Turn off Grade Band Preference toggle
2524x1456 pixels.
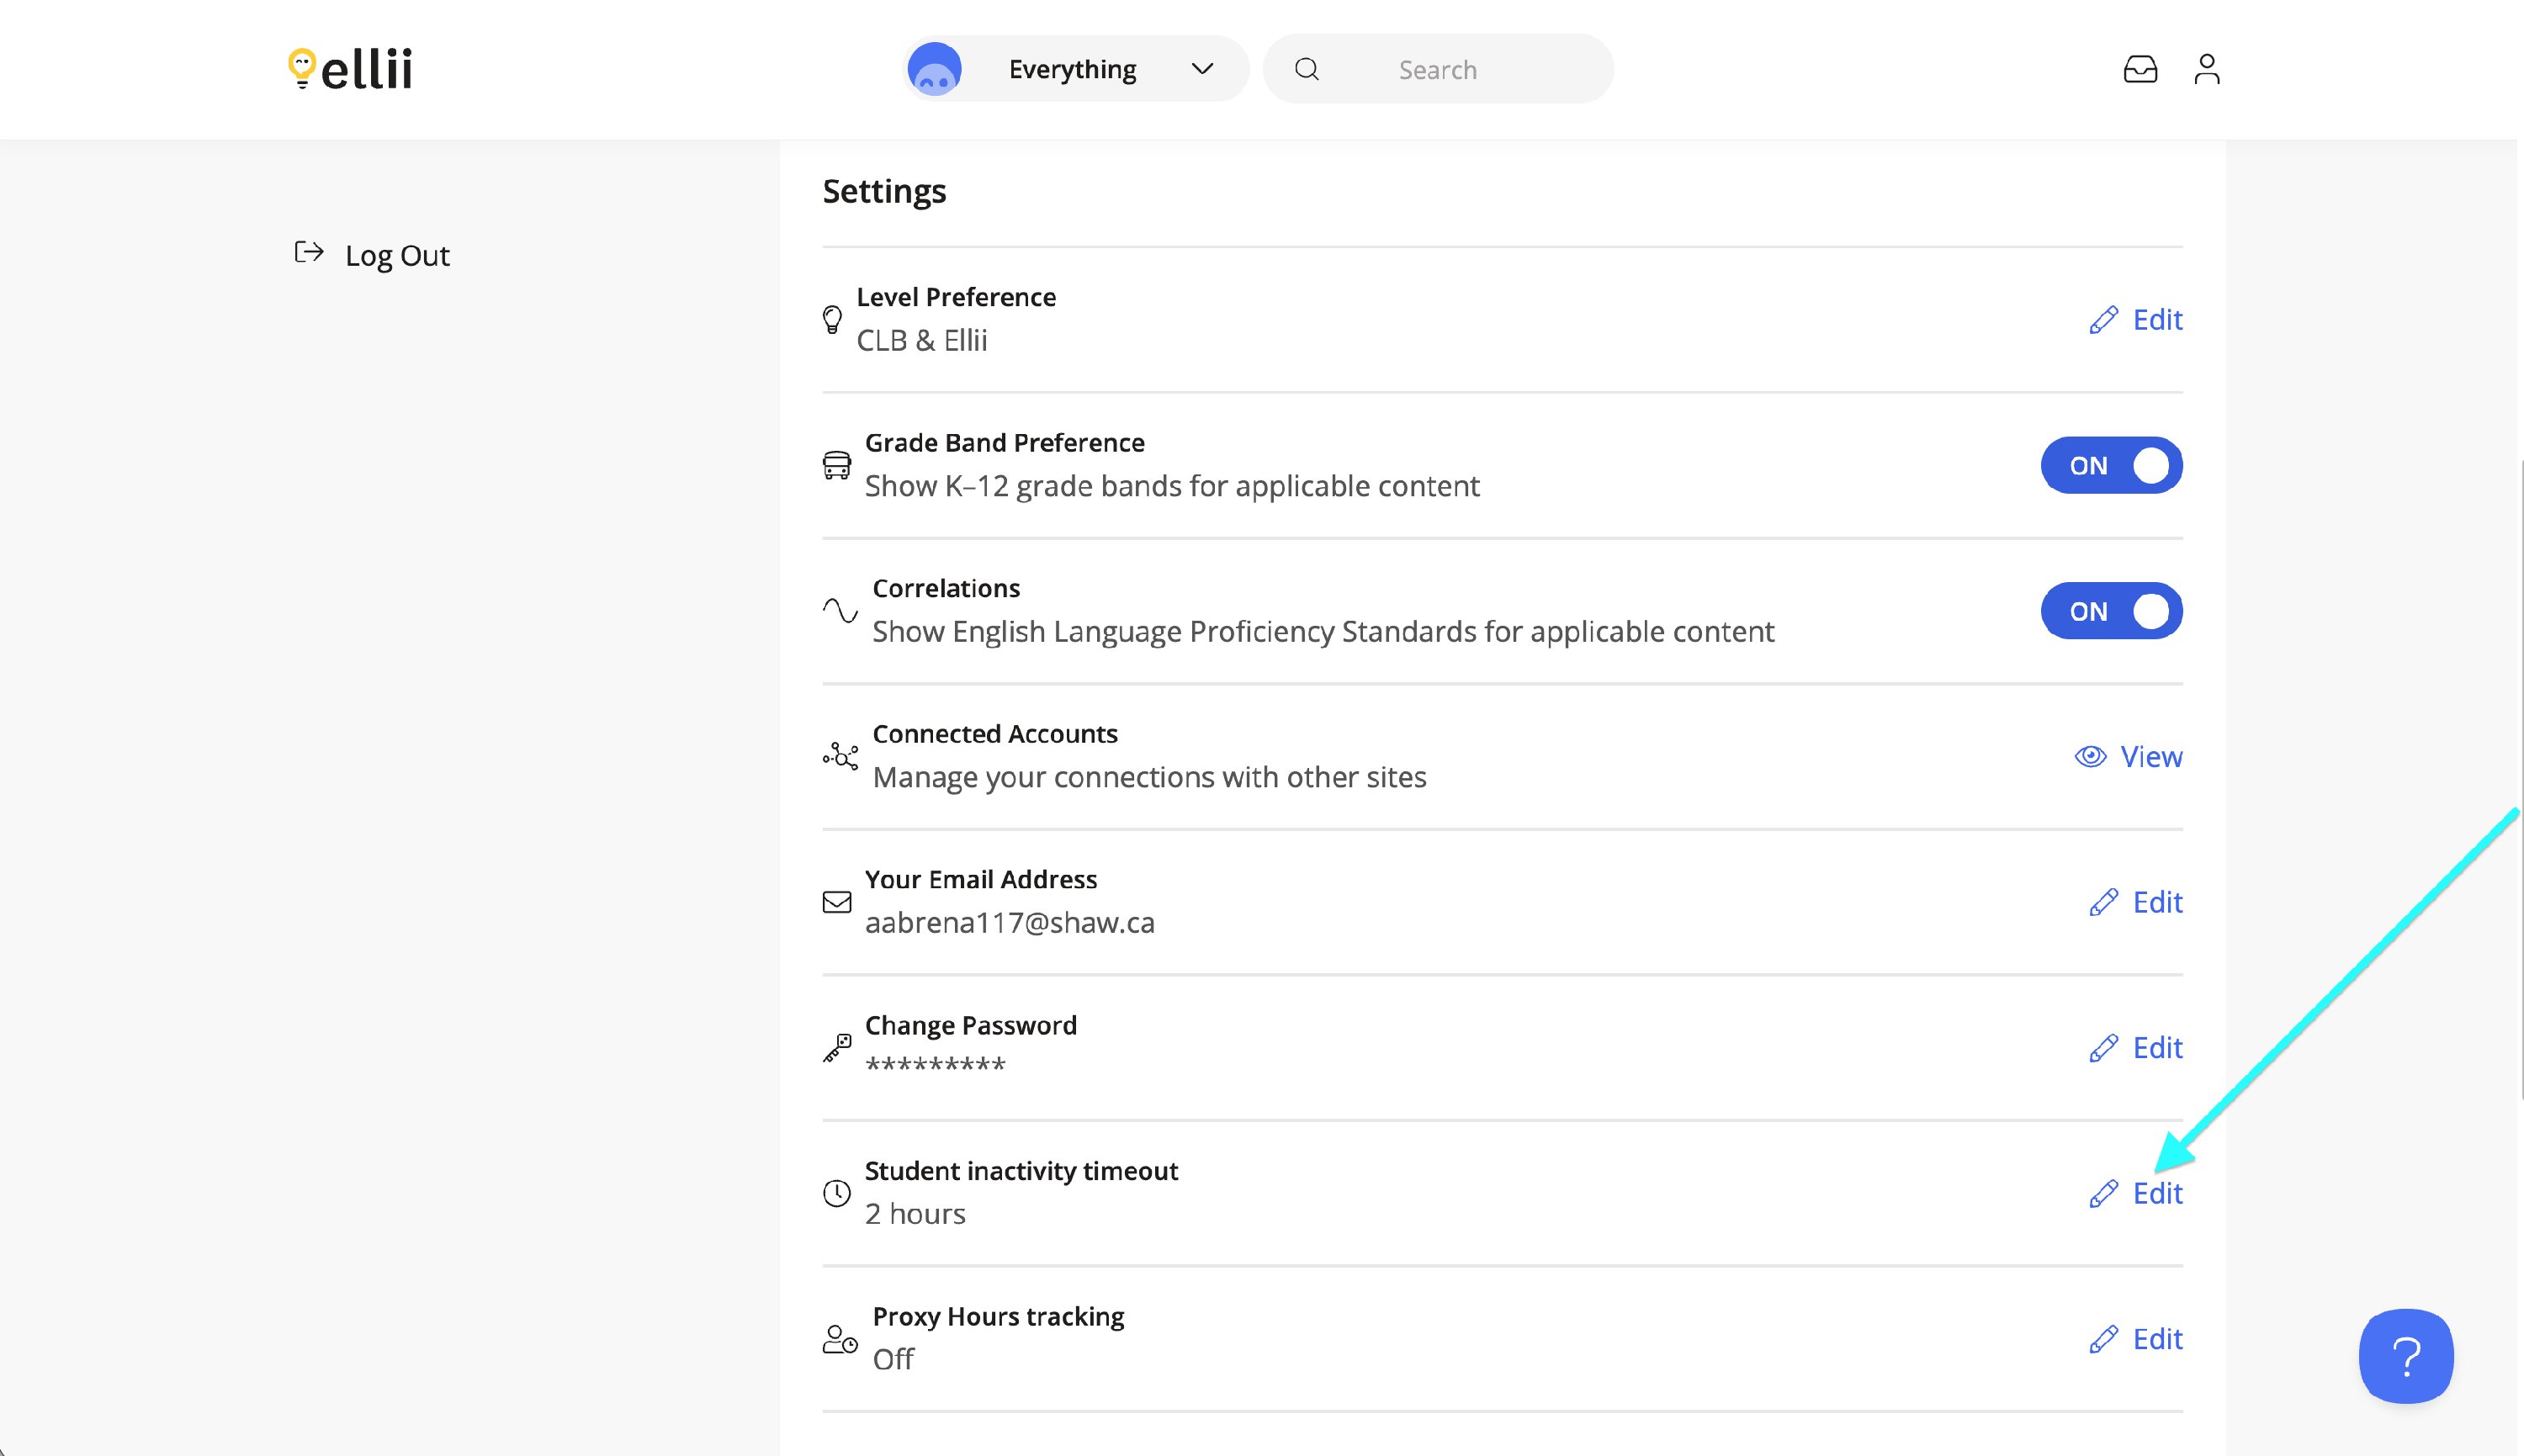click(x=2111, y=465)
